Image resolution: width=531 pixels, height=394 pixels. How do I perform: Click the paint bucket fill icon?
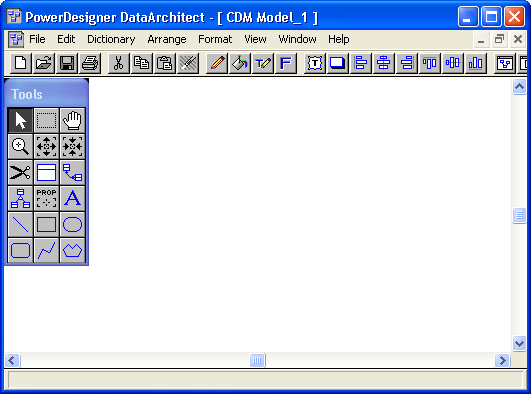tap(240, 63)
